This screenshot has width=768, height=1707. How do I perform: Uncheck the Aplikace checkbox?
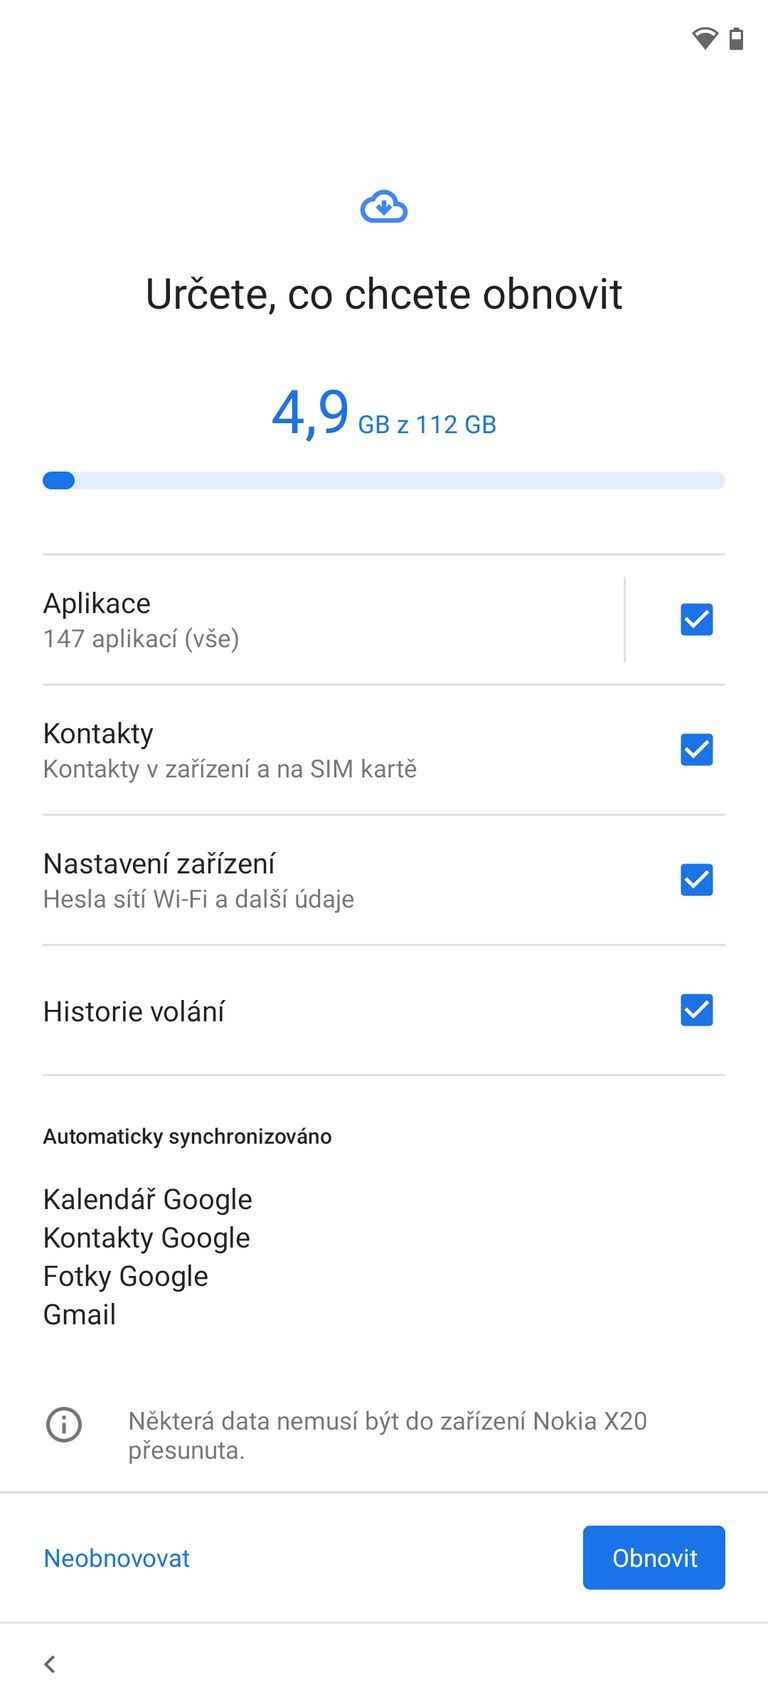[696, 619]
